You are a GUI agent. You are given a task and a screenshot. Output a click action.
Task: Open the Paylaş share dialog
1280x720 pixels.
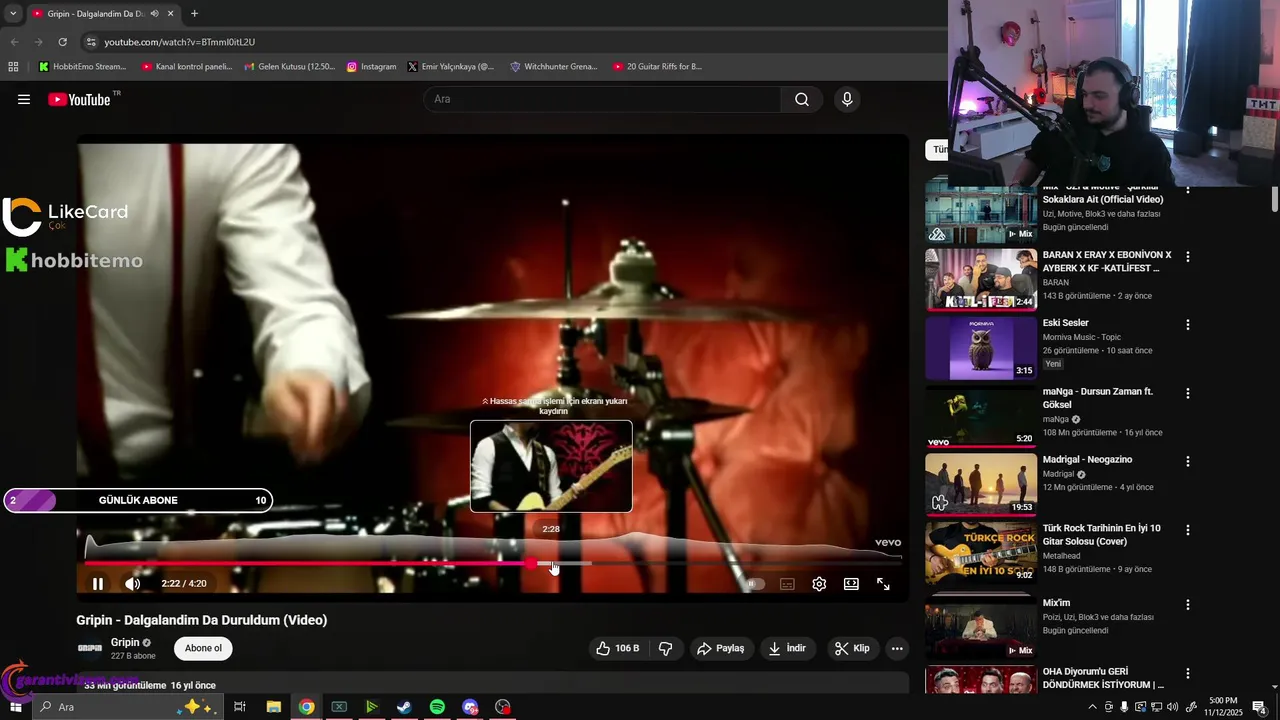click(x=721, y=648)
